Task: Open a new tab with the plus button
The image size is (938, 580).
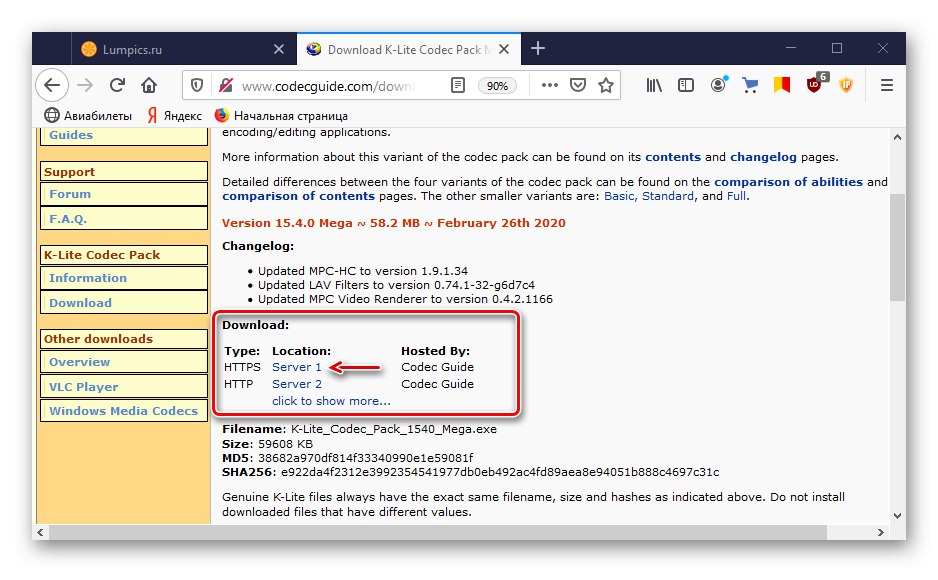Action: (538, 48)
